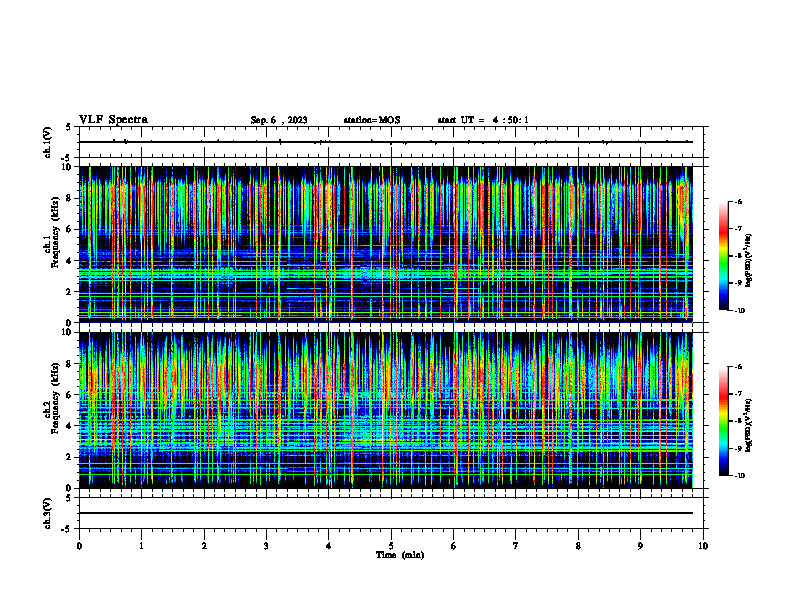Select the date text "Sep. 6 , 2023"
The height and width of the screenshot is (612, 792).
coord(279,120)
